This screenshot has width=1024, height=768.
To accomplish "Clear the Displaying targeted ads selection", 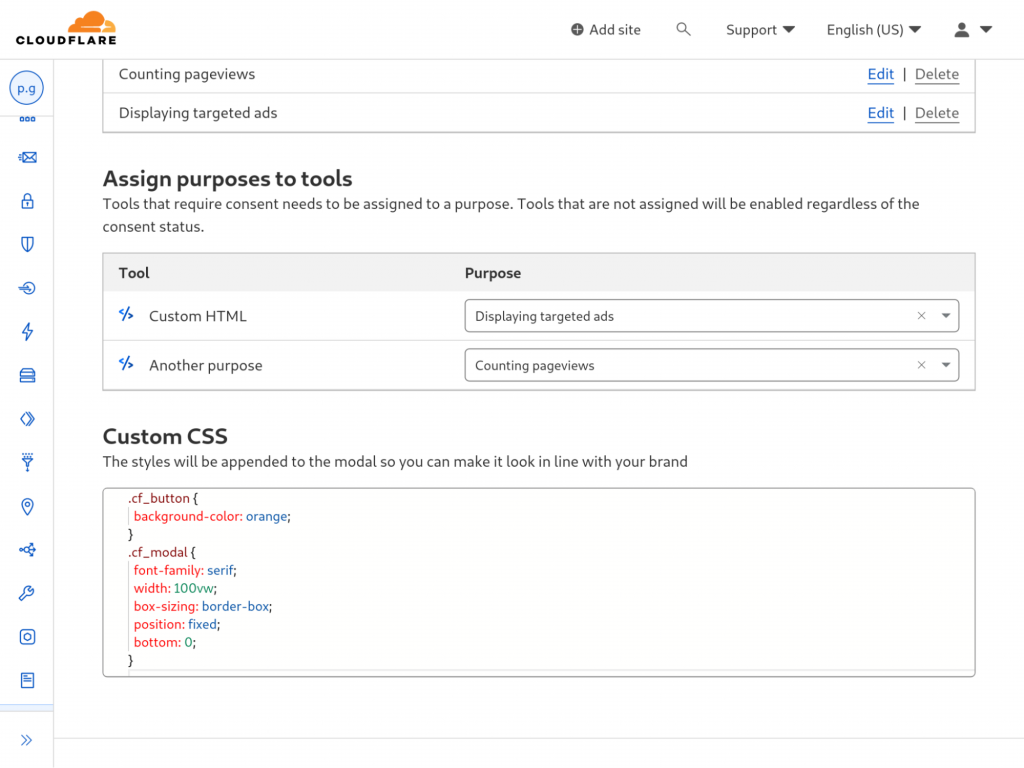I will (x=922, y=316).
